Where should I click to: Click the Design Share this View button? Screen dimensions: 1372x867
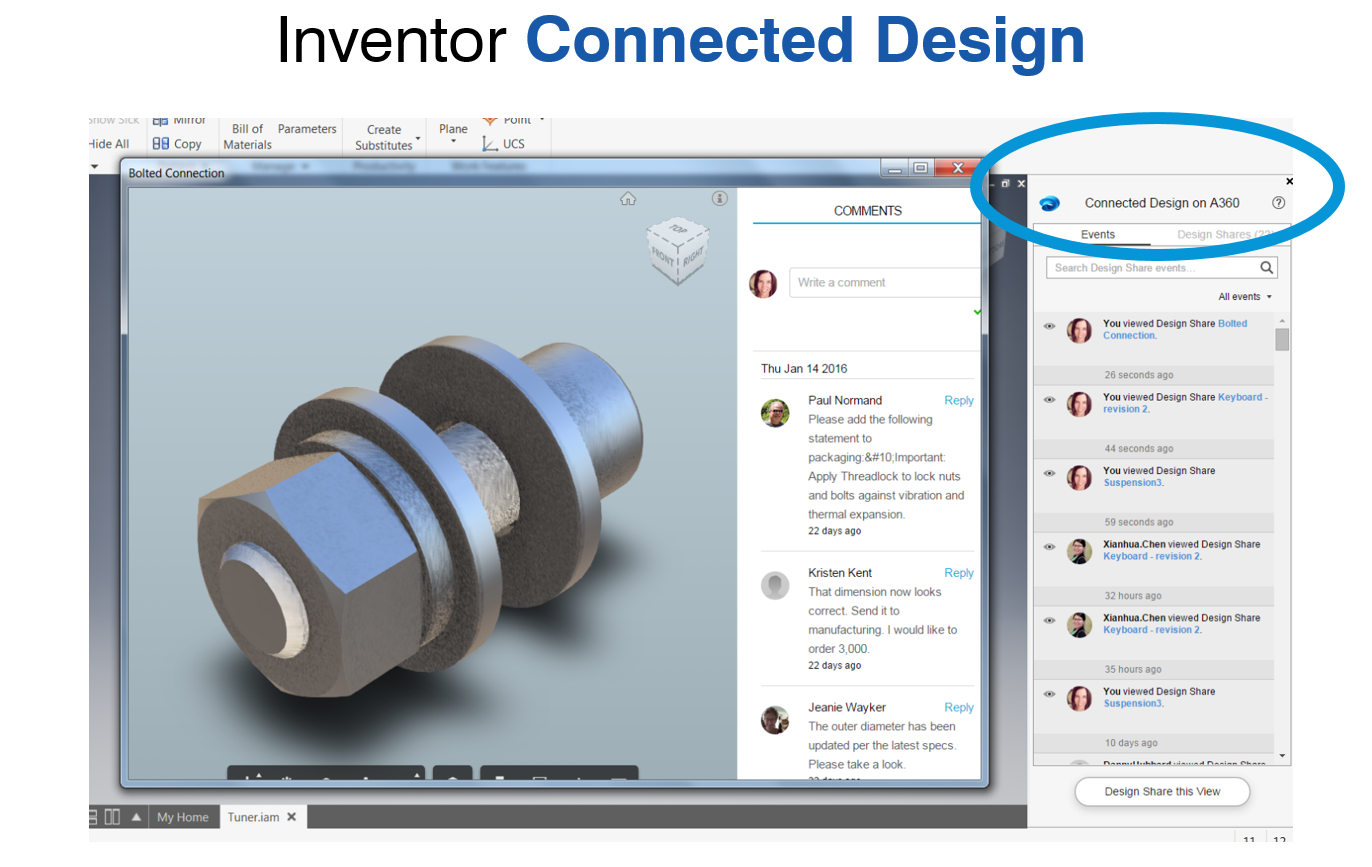[1161, 791]
